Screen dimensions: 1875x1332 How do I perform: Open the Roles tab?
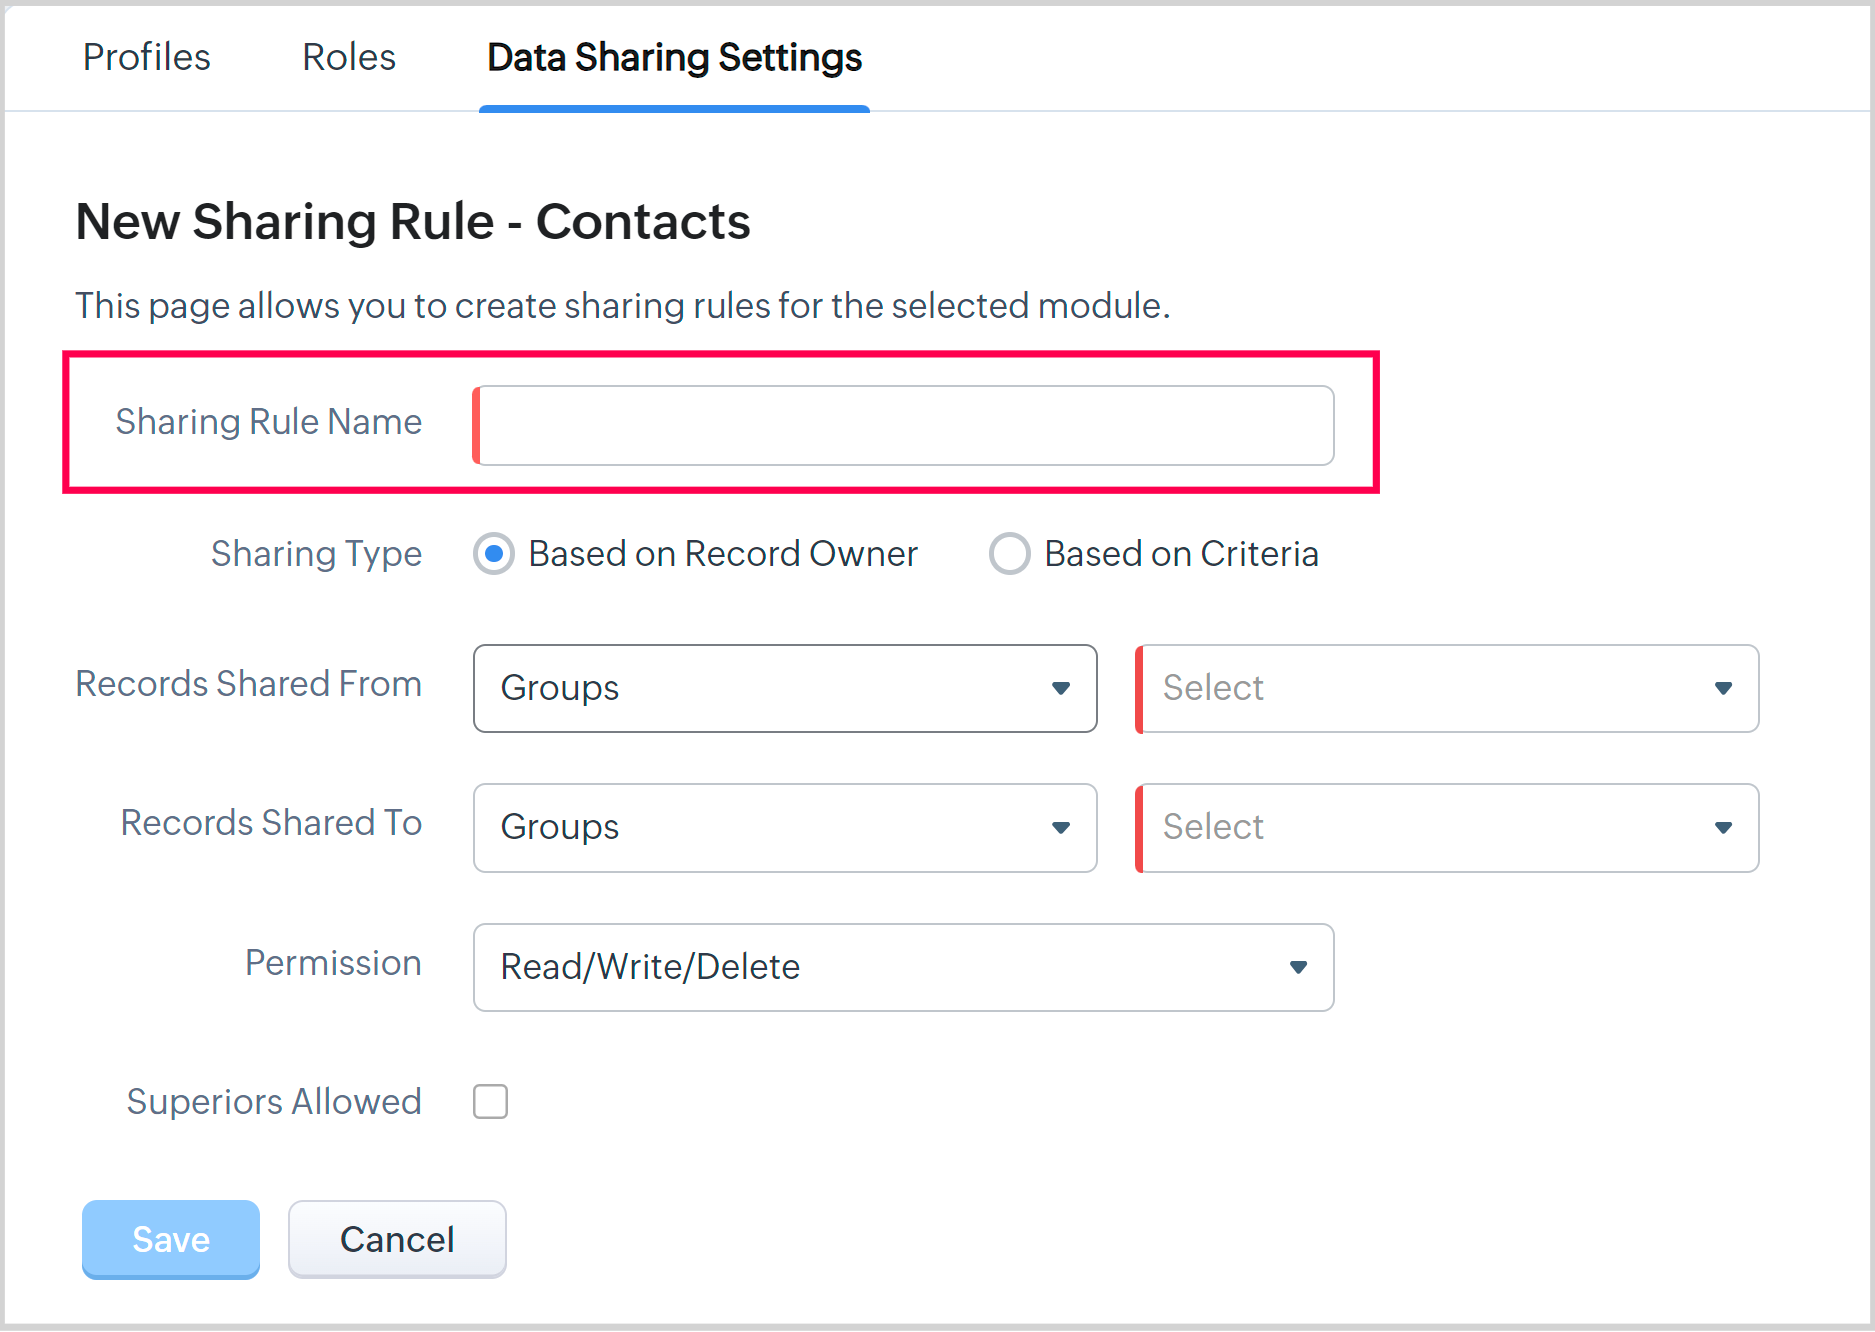tap(349, 57)
